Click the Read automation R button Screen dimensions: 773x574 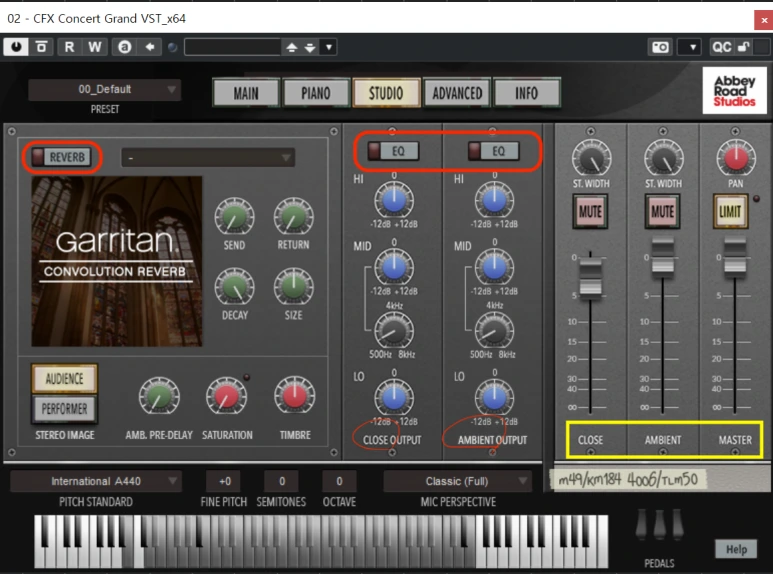(x=70, y=47)
